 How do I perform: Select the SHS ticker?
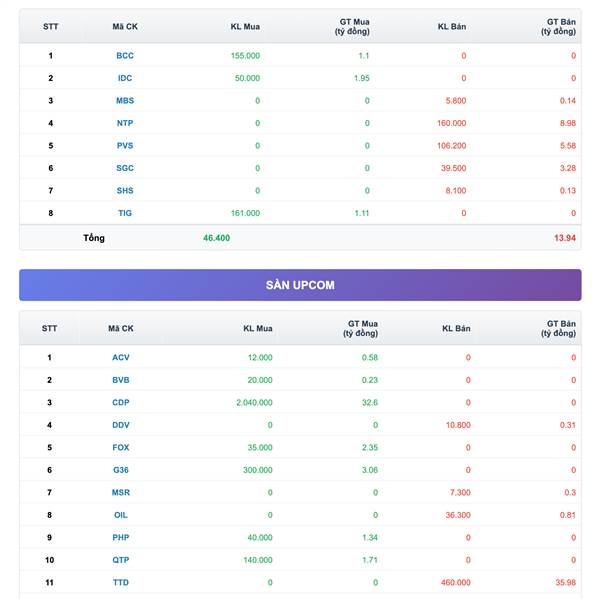coord(125,190)
